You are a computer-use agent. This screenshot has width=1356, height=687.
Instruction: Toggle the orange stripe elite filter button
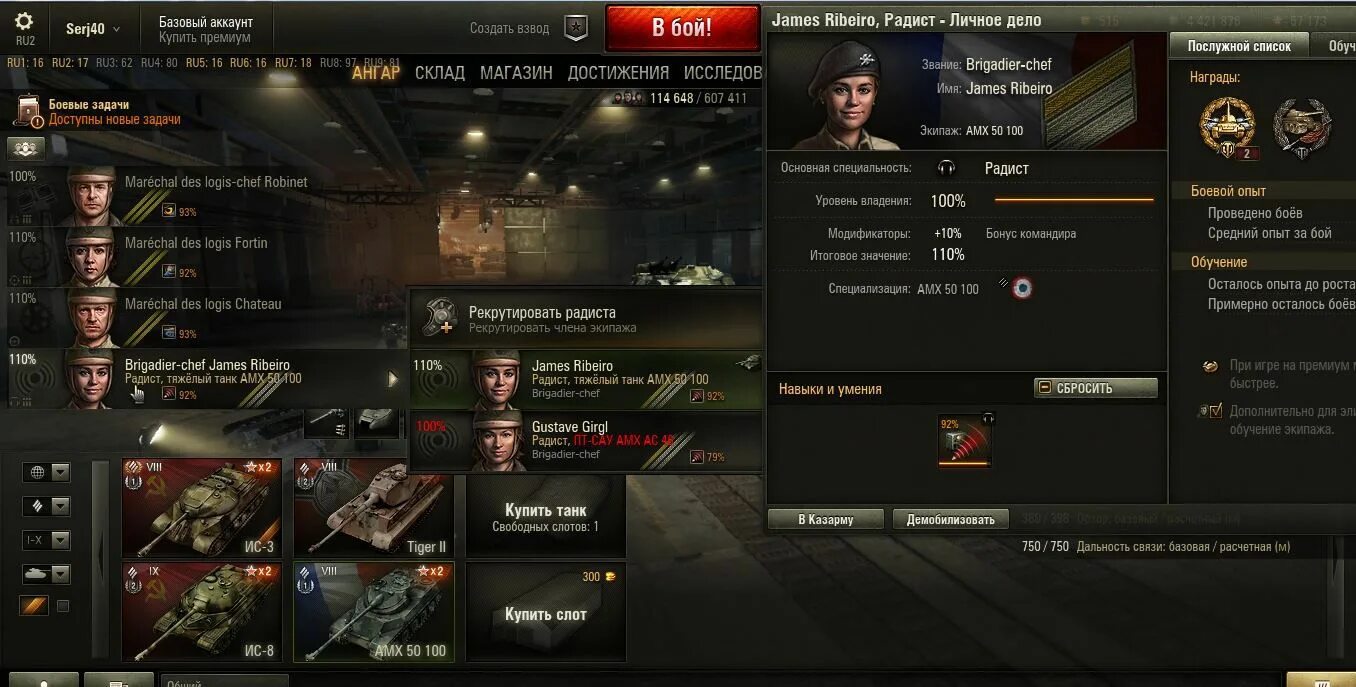coord(34,606)
